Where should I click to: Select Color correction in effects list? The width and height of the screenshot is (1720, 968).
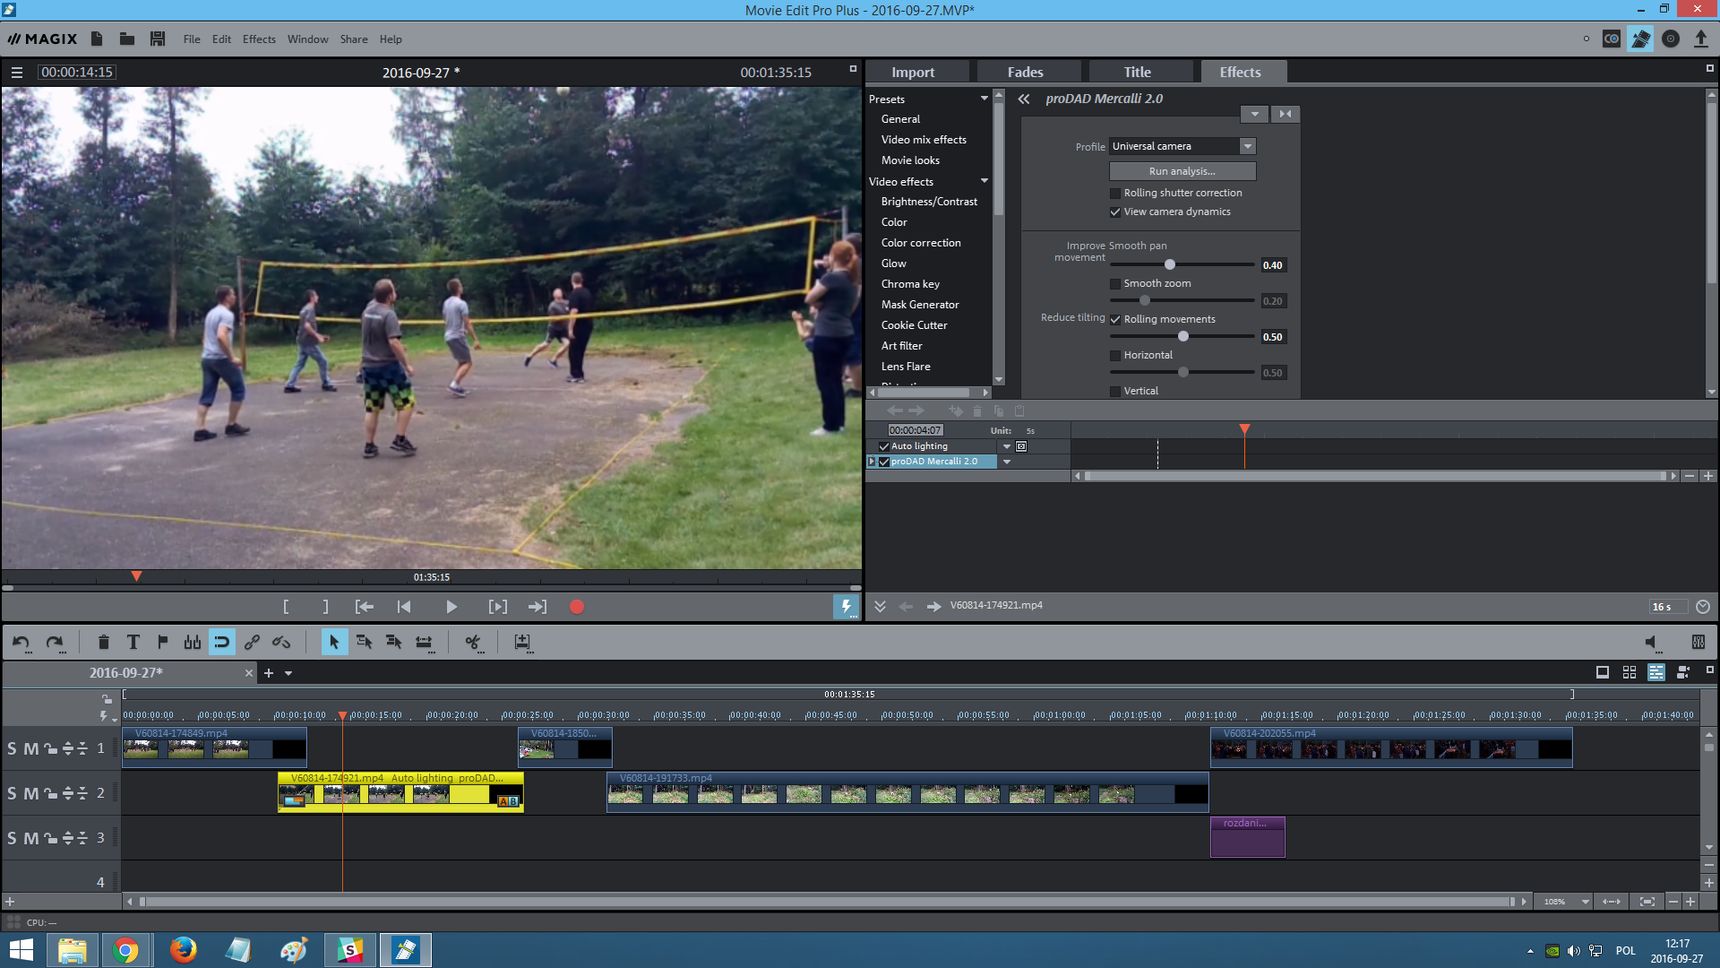(921, 243)
